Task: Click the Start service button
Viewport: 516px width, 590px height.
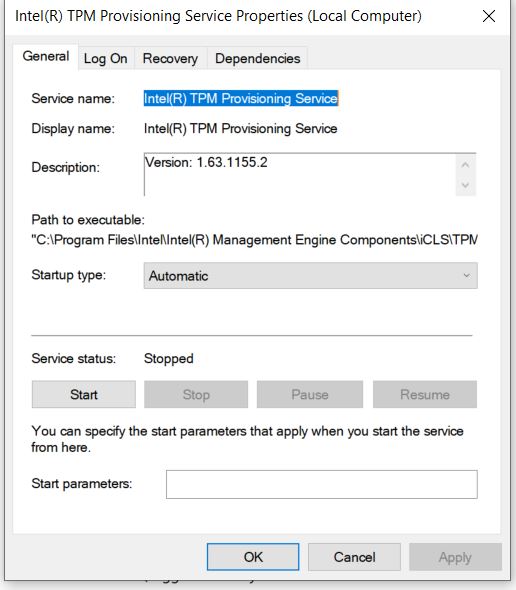Action: click(x=84, y=394)
